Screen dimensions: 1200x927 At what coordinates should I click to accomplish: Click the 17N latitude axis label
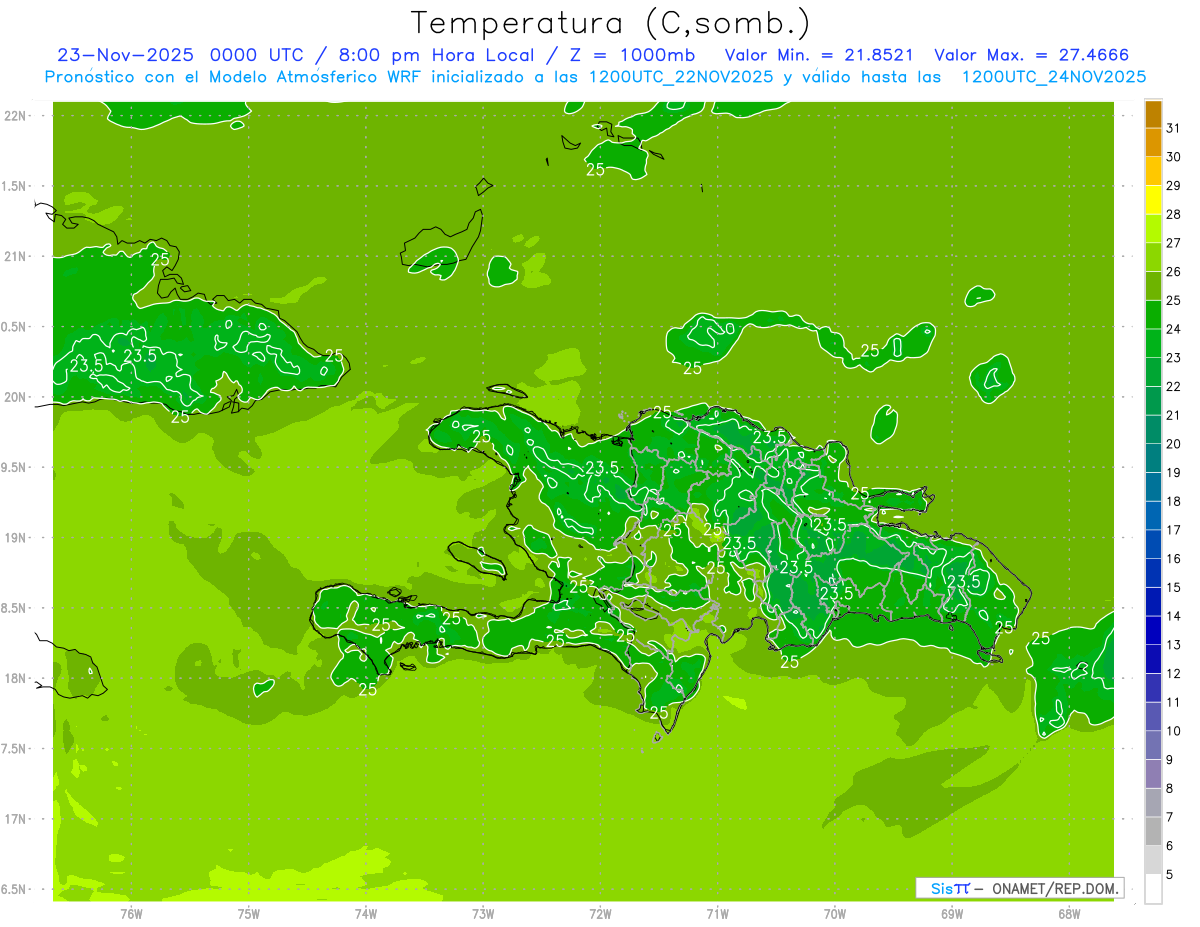(16, 819)
